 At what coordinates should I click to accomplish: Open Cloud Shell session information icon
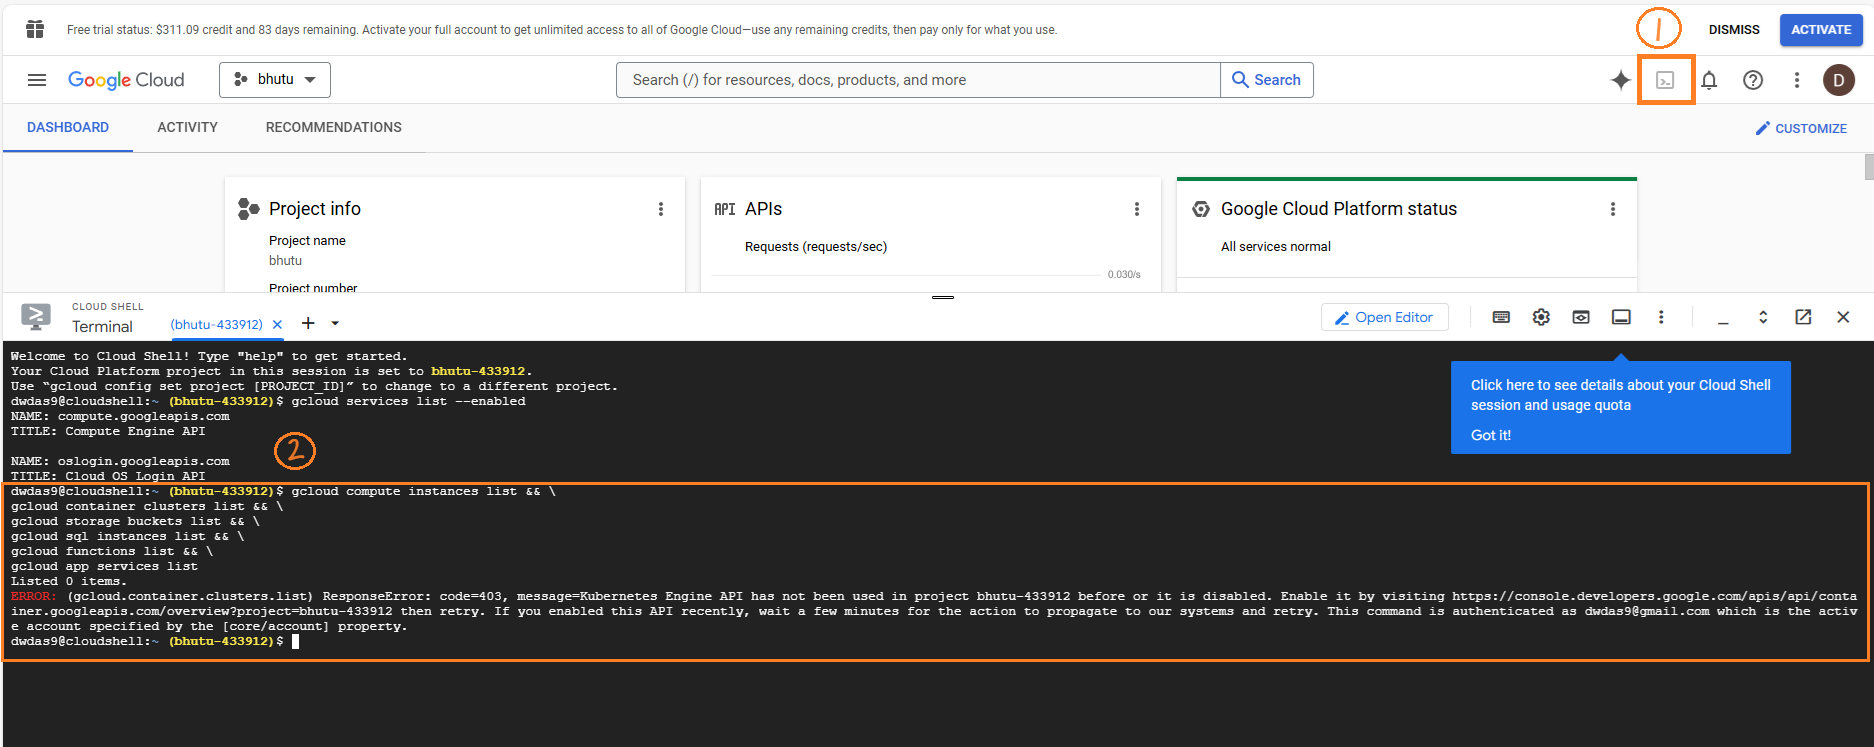[x=1621, y=317]
